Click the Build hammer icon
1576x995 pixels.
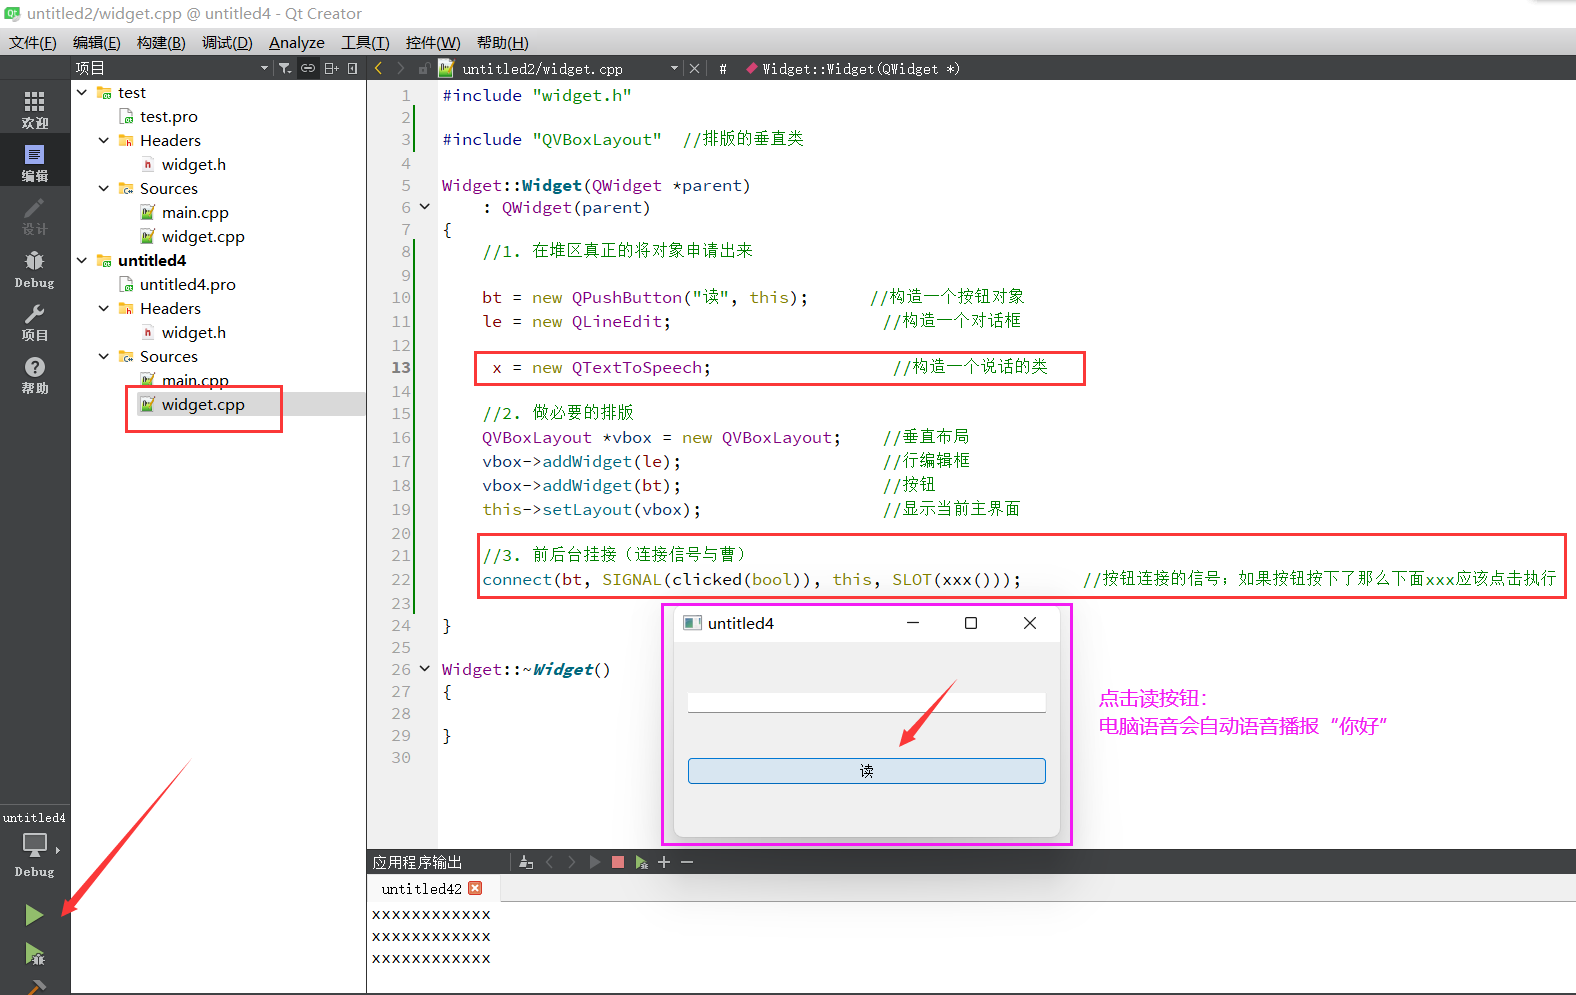(35, 987)
